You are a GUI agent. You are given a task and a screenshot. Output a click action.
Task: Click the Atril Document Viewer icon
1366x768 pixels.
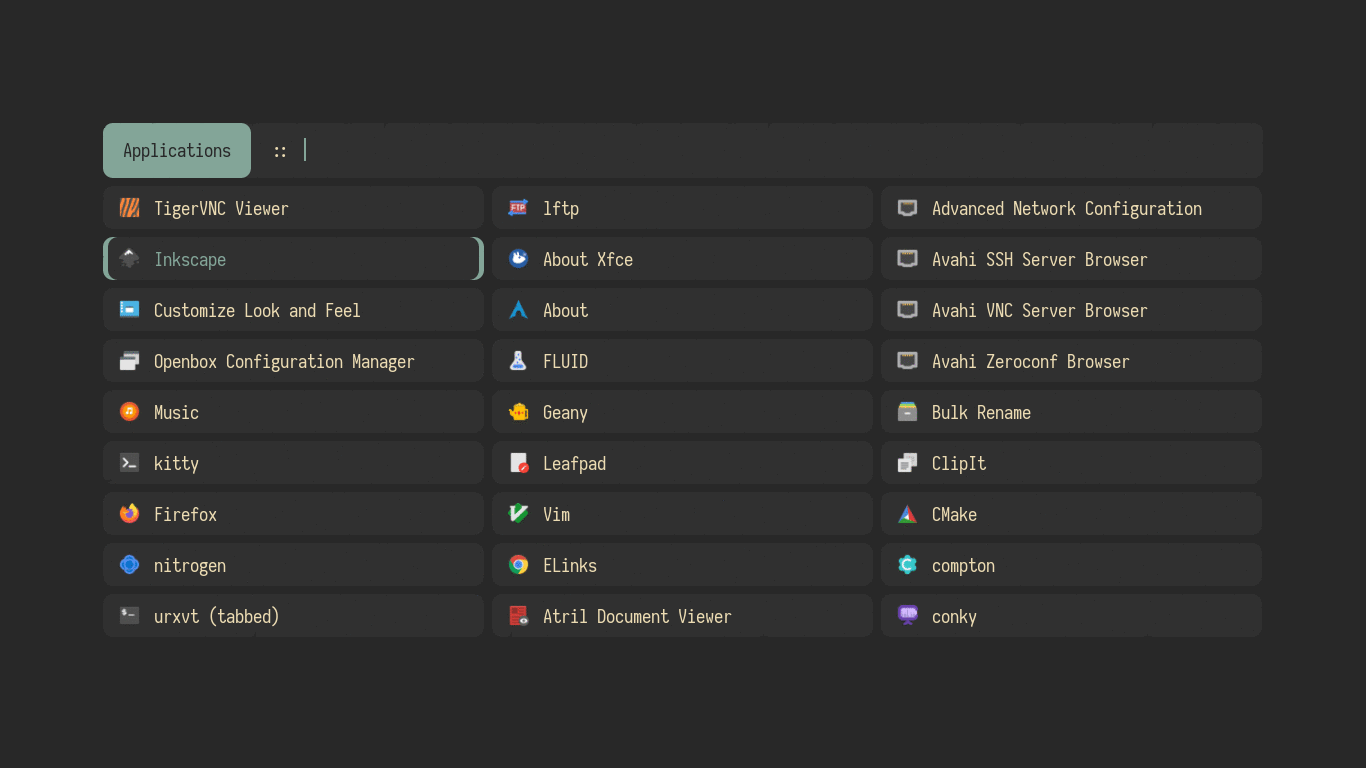point(518,616)
